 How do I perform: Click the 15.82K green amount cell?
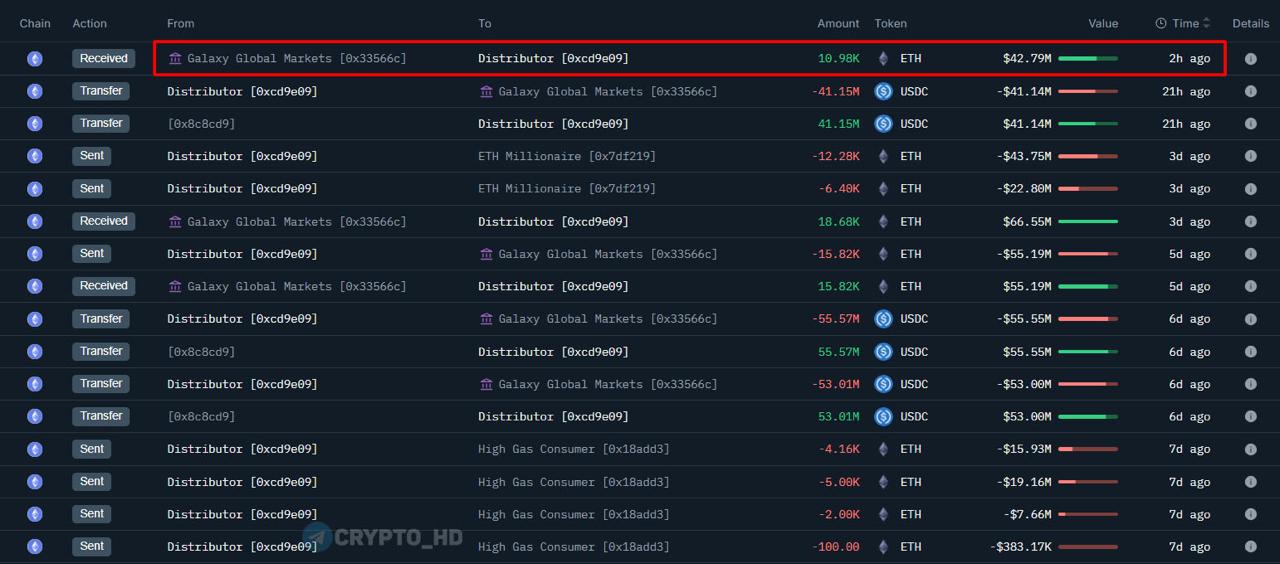(839, 286)
